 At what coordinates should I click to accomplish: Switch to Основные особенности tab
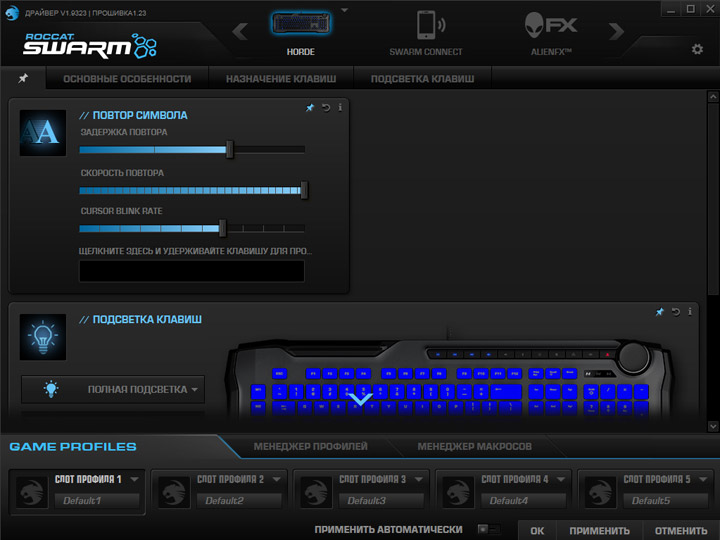(x=127, y=79)
